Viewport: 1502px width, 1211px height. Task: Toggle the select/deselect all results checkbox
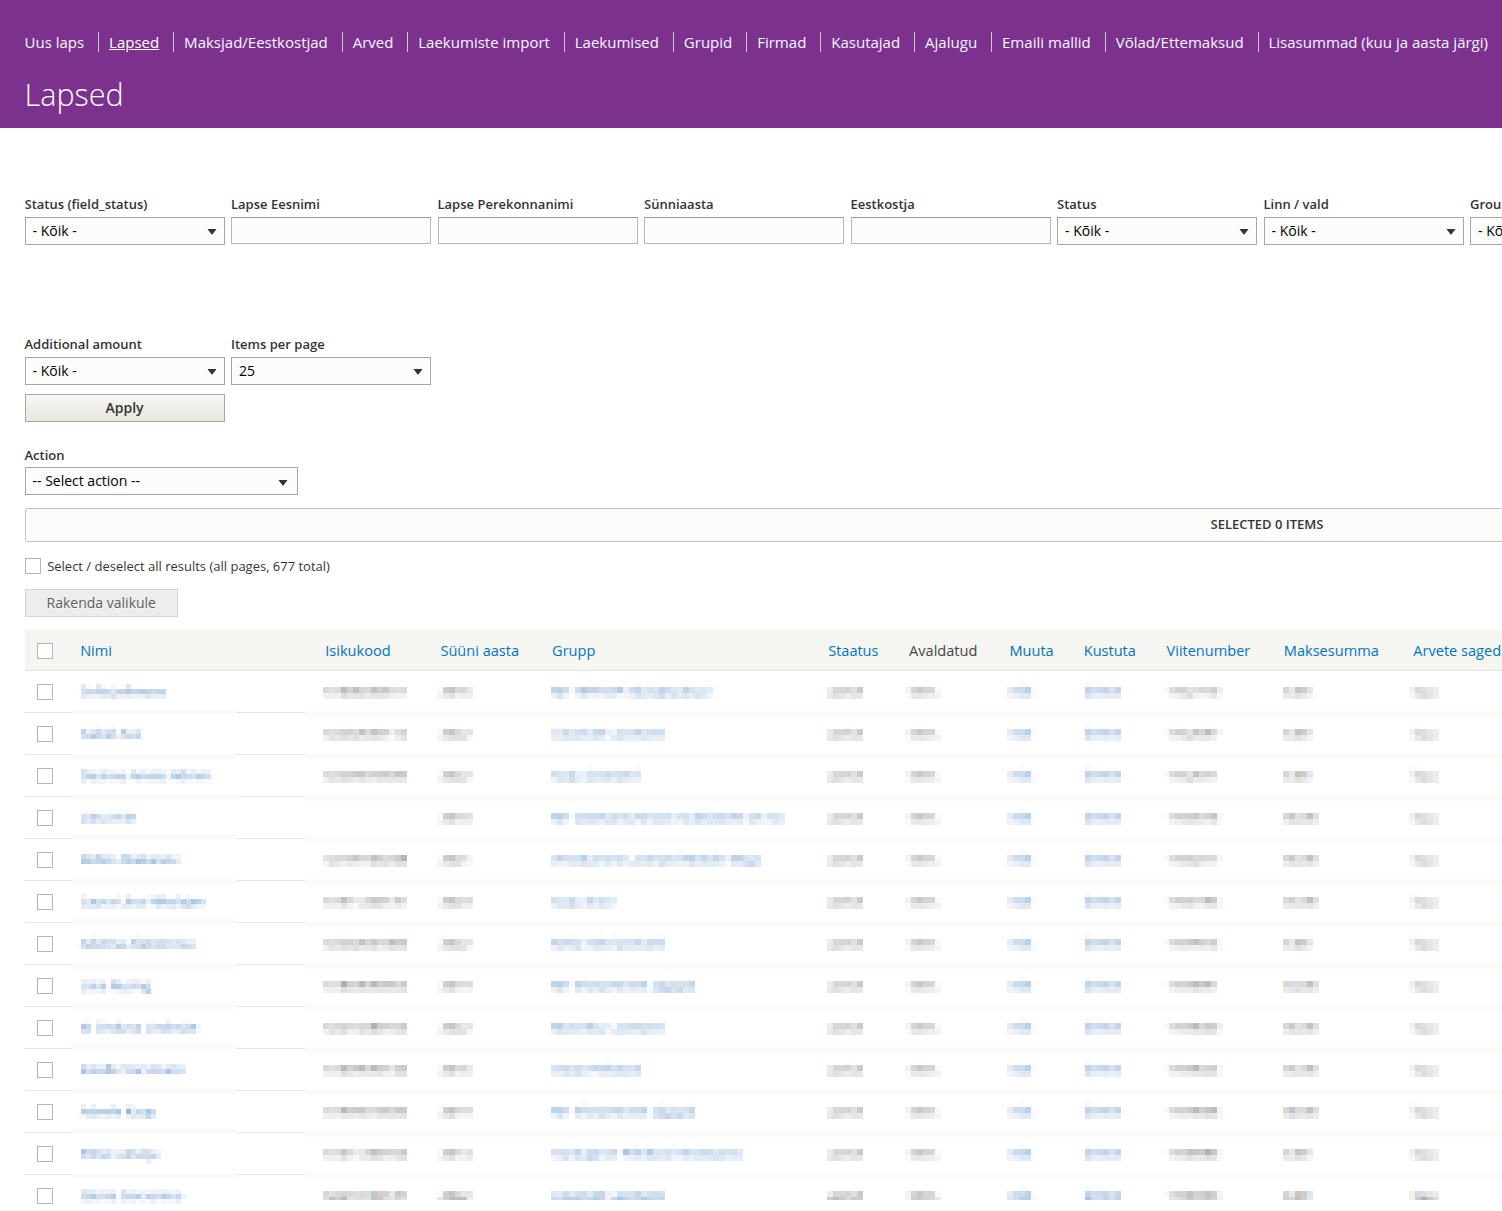click(33, 566)
